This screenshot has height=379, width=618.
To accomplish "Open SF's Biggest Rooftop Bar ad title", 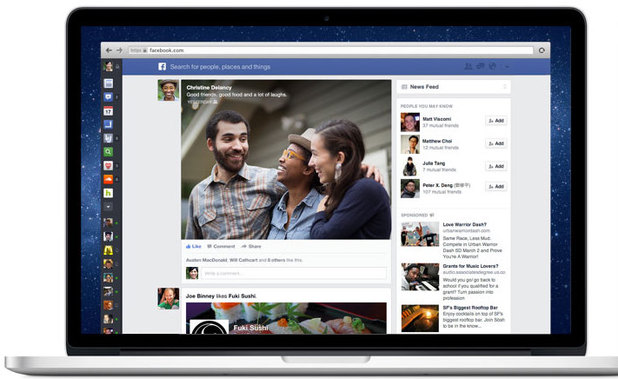I will coord(470,308).
